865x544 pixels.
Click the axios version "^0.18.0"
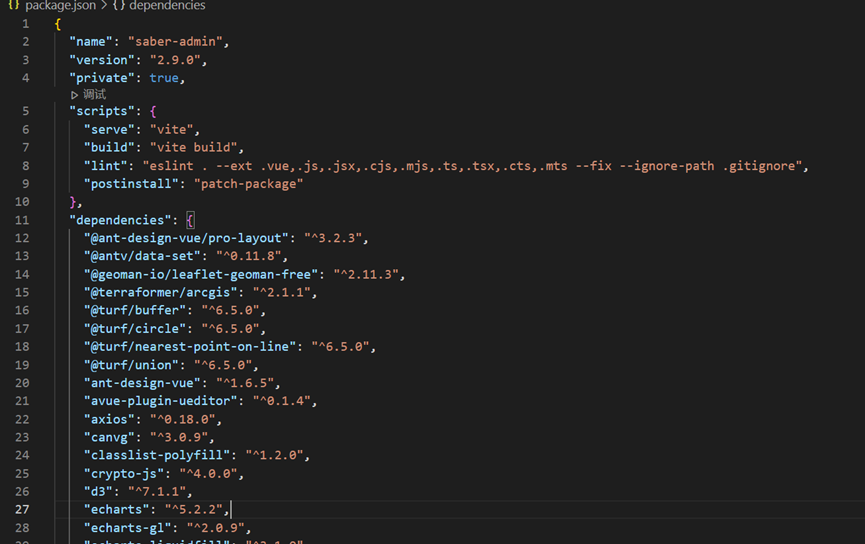tap(184, 419)
